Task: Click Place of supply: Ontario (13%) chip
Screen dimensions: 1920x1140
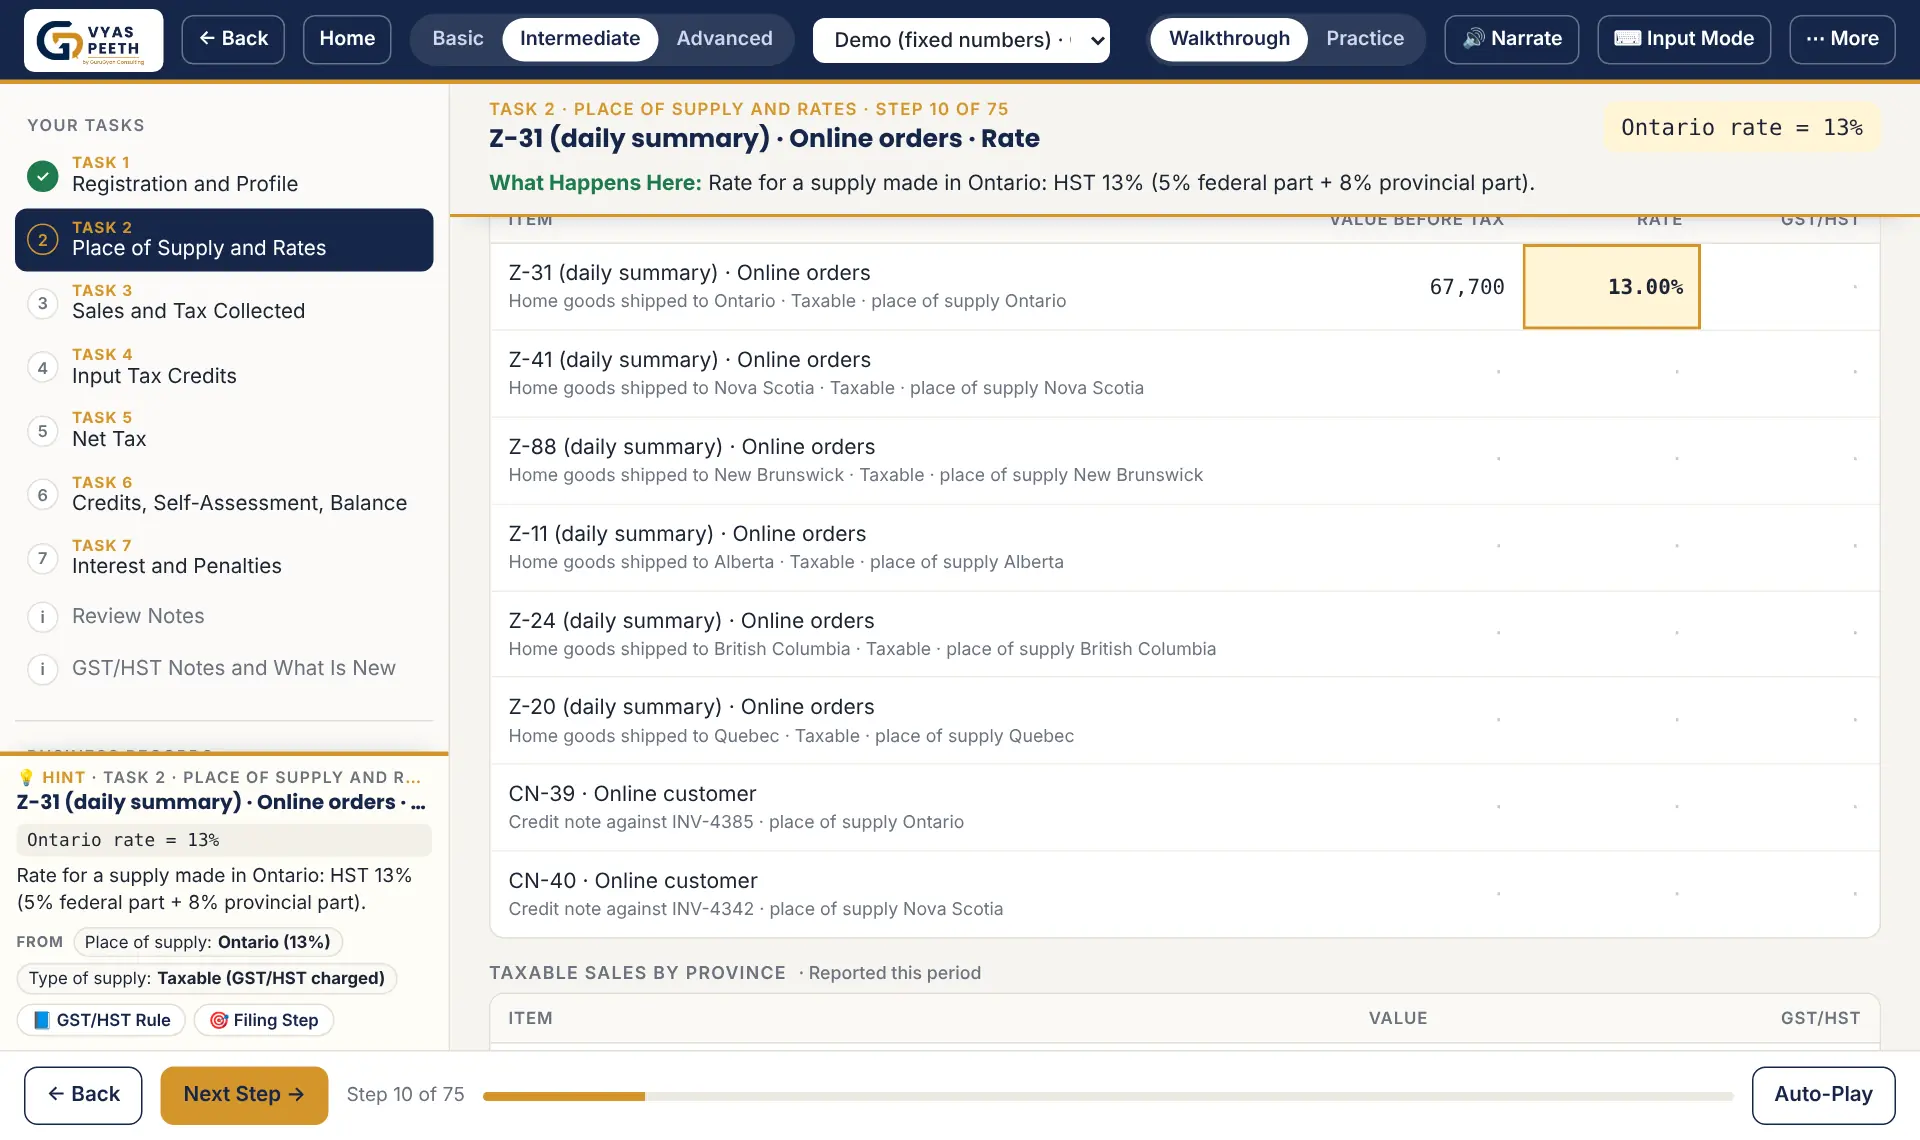Action: coord(208,942)
